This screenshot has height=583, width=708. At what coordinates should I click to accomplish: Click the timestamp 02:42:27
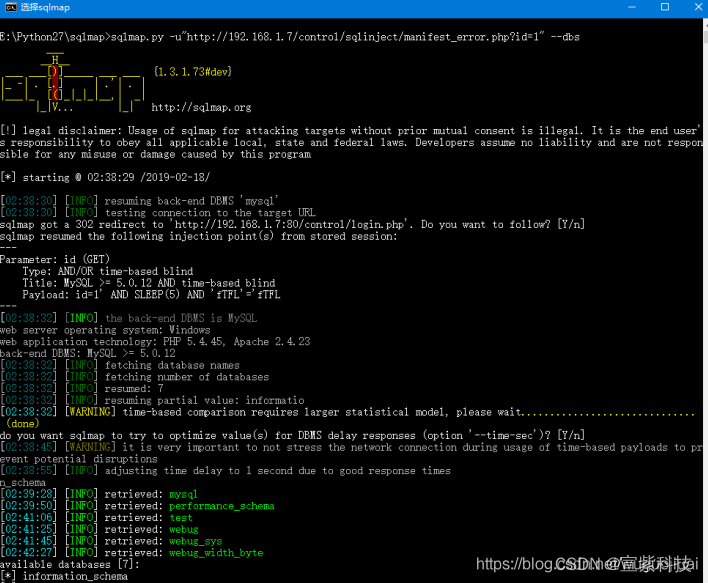29,553
